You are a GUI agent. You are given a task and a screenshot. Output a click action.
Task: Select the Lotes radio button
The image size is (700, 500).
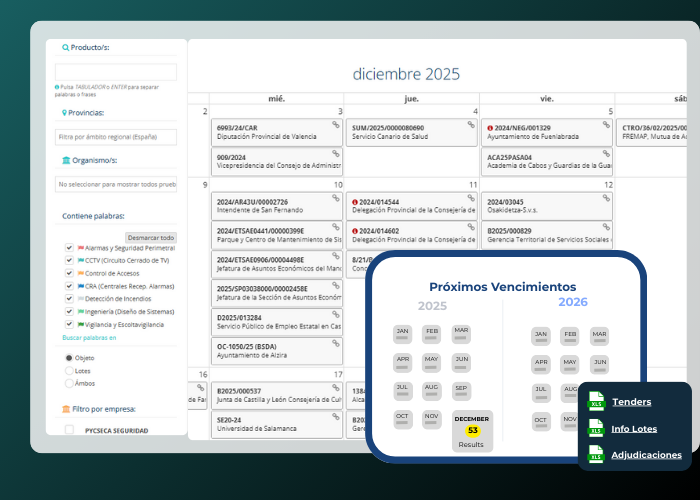point(69,370)
